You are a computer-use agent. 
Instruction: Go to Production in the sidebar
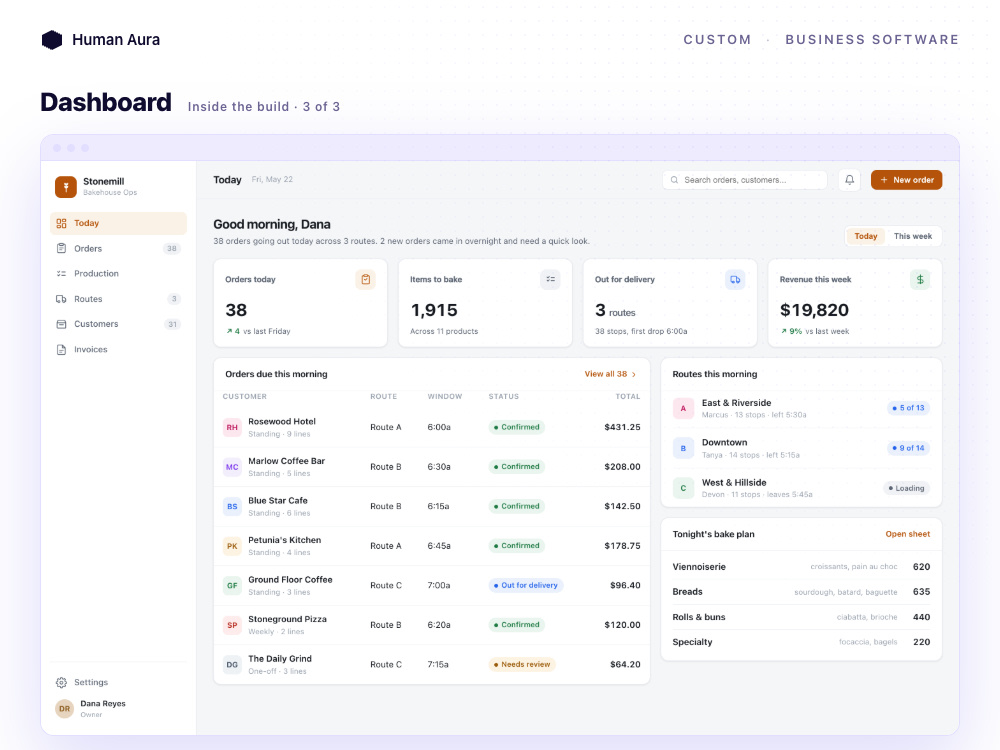118,274
